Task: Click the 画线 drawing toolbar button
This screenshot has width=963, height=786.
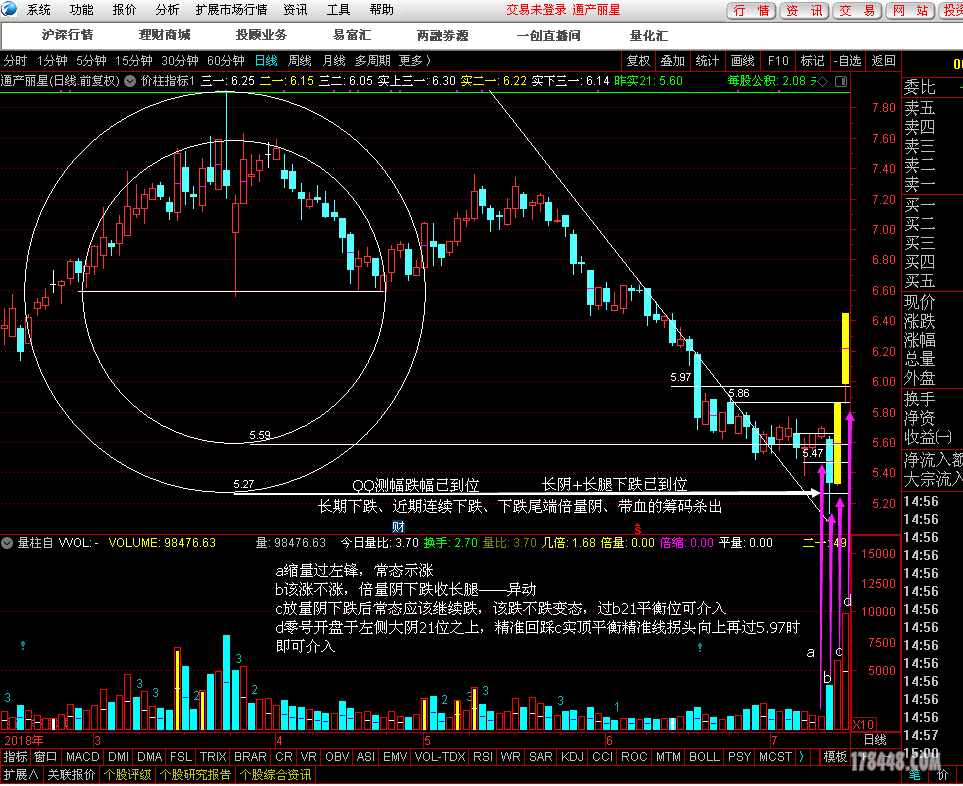Action: tap(743, 61)
